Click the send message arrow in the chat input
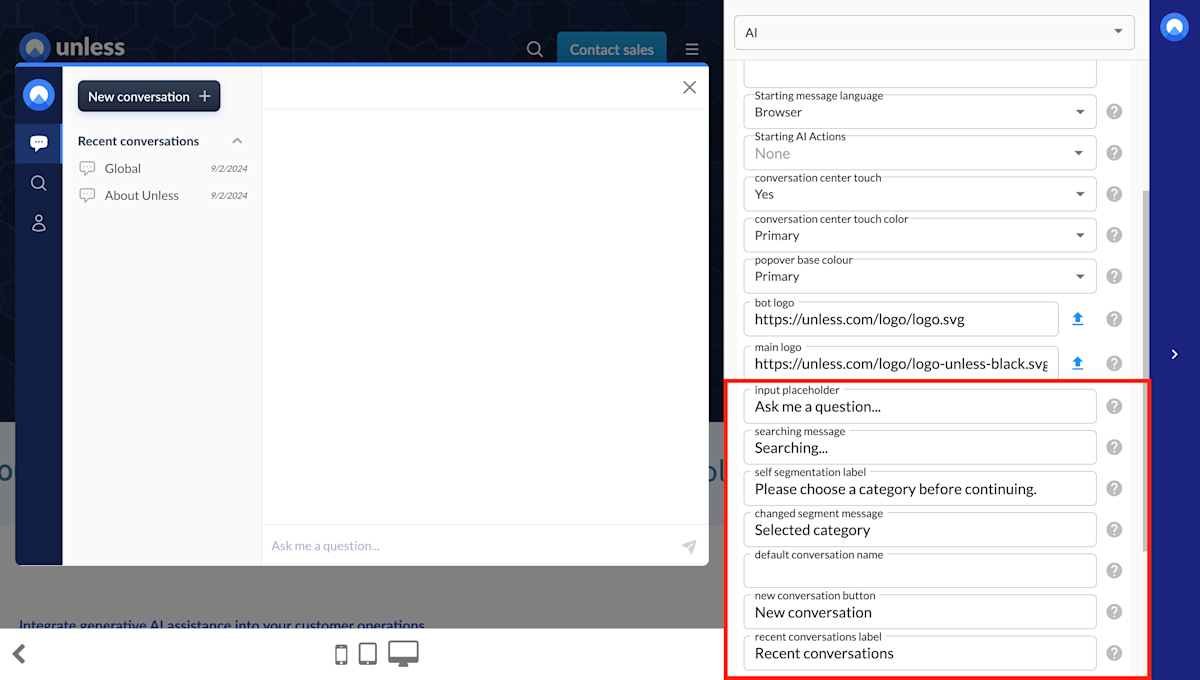Viewport: 1200px width, 680px height. pyautogui.click(x=689, y=546)
